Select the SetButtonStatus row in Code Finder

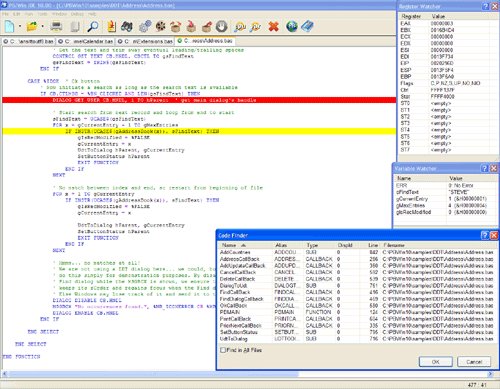(x=356, y=332)
